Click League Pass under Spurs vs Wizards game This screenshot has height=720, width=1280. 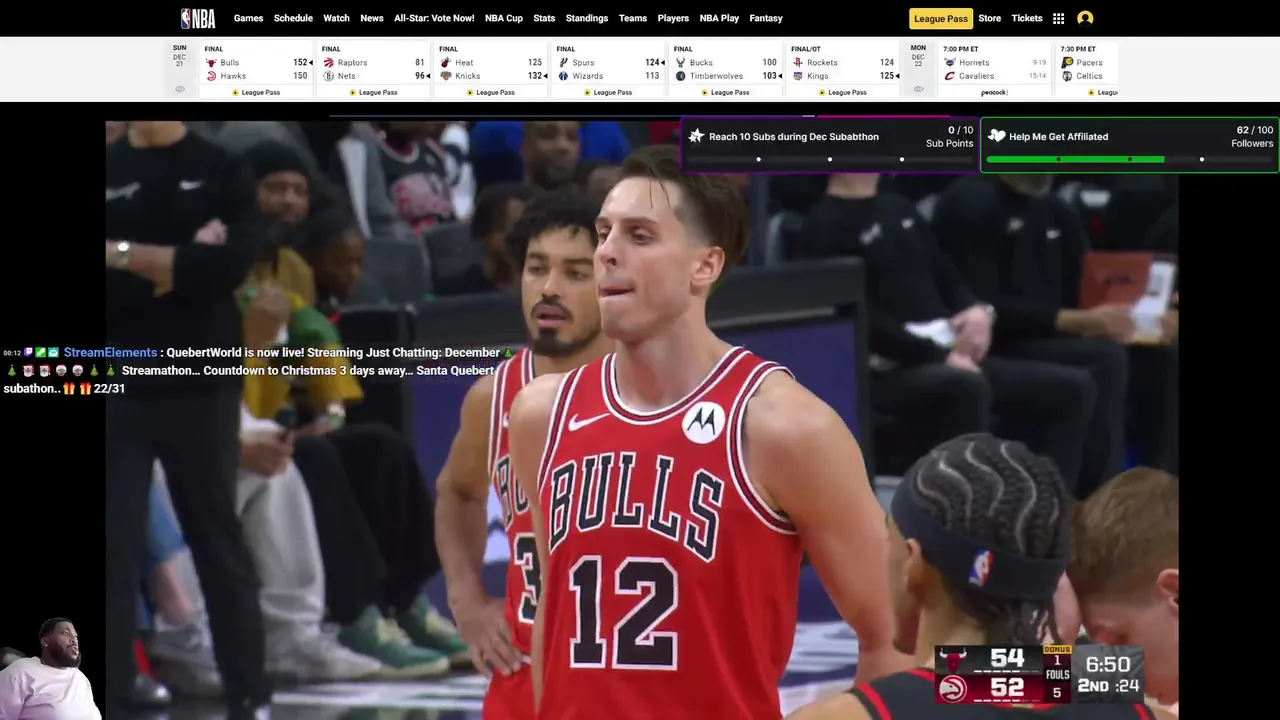(x=608, y=92)
